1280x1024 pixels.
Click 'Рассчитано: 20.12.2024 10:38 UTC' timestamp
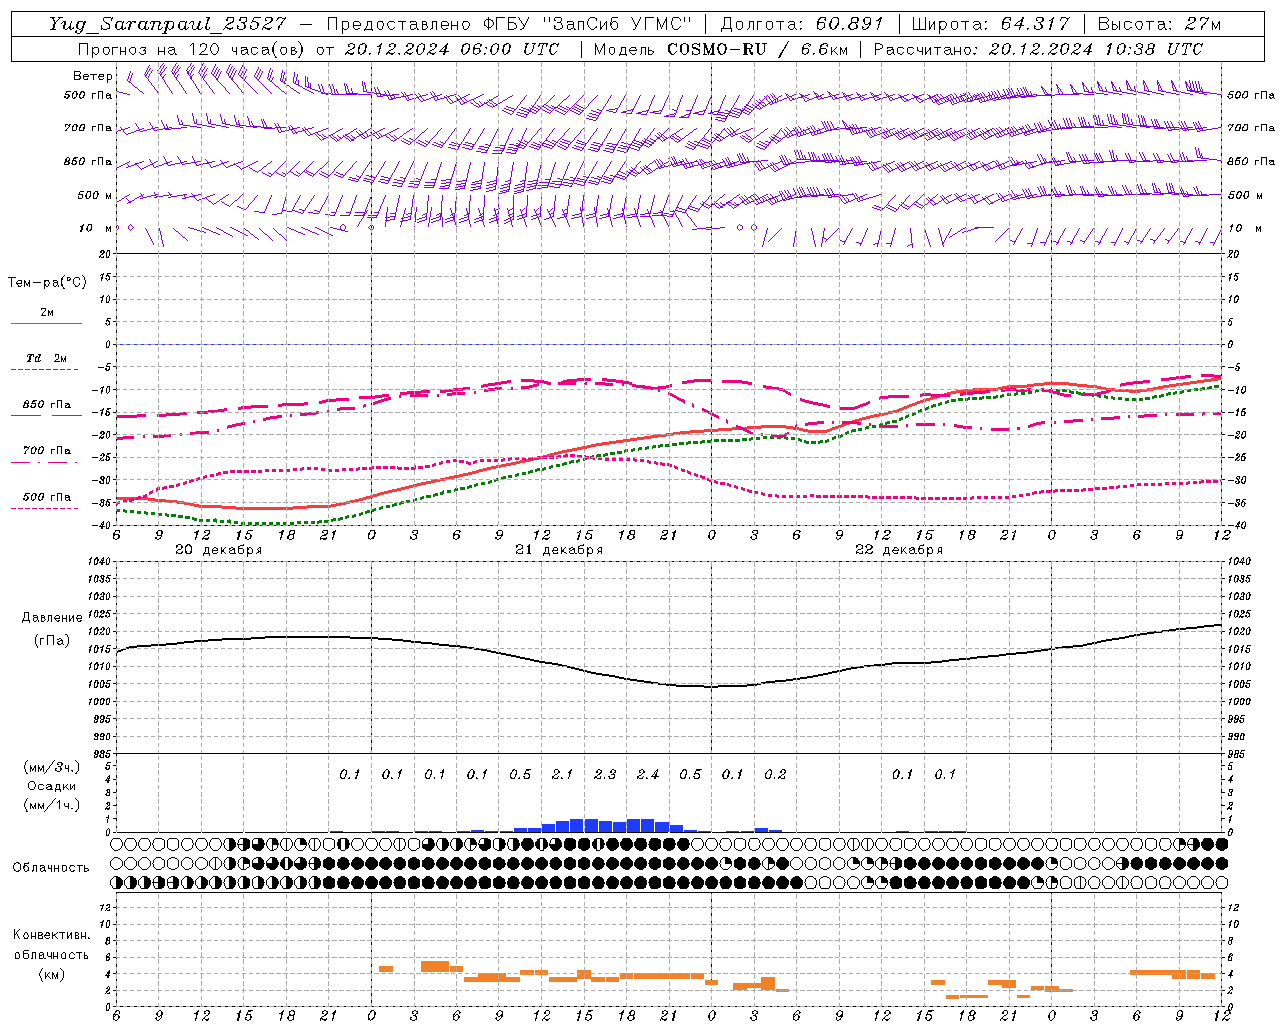[x=1038, y=49]
